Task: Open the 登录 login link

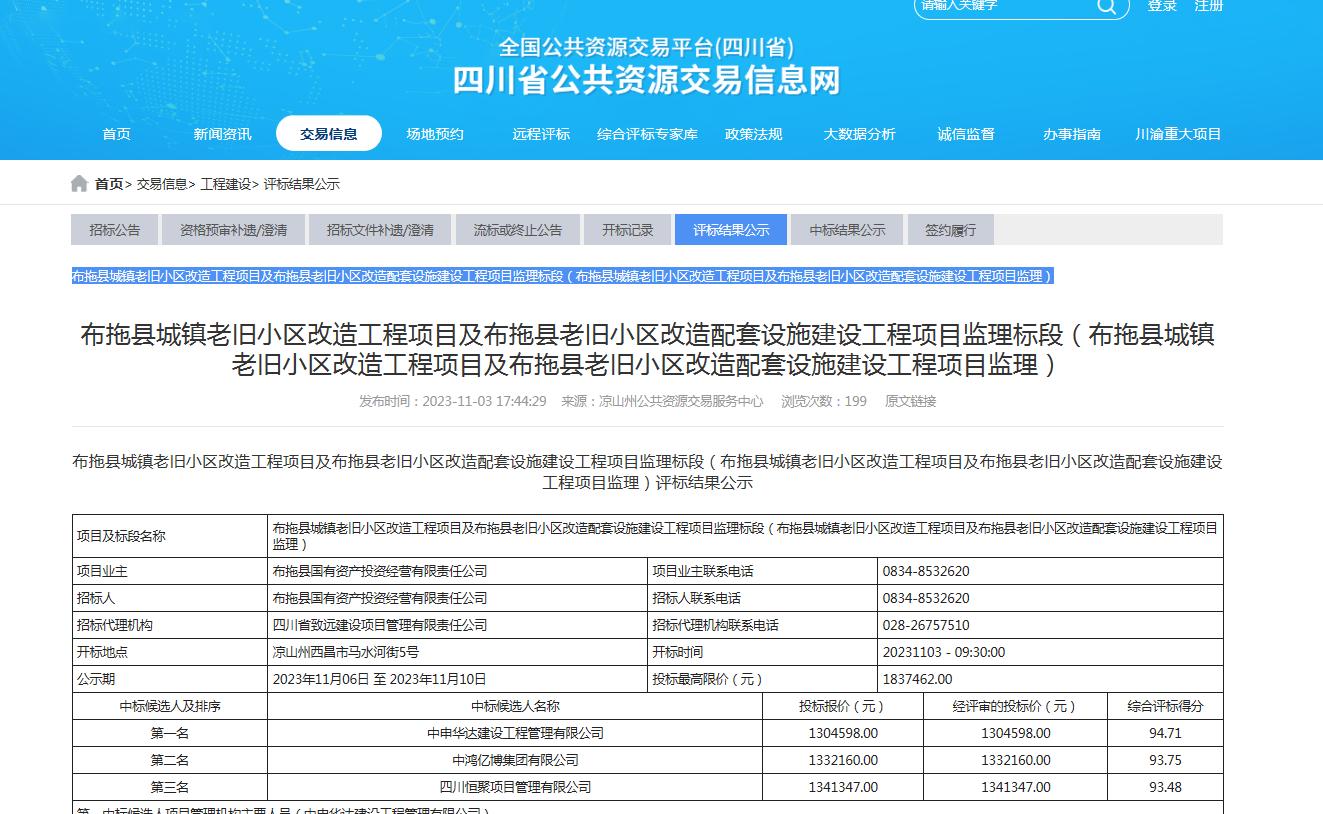Action: pyautogui.click(x=1162, y=6)
